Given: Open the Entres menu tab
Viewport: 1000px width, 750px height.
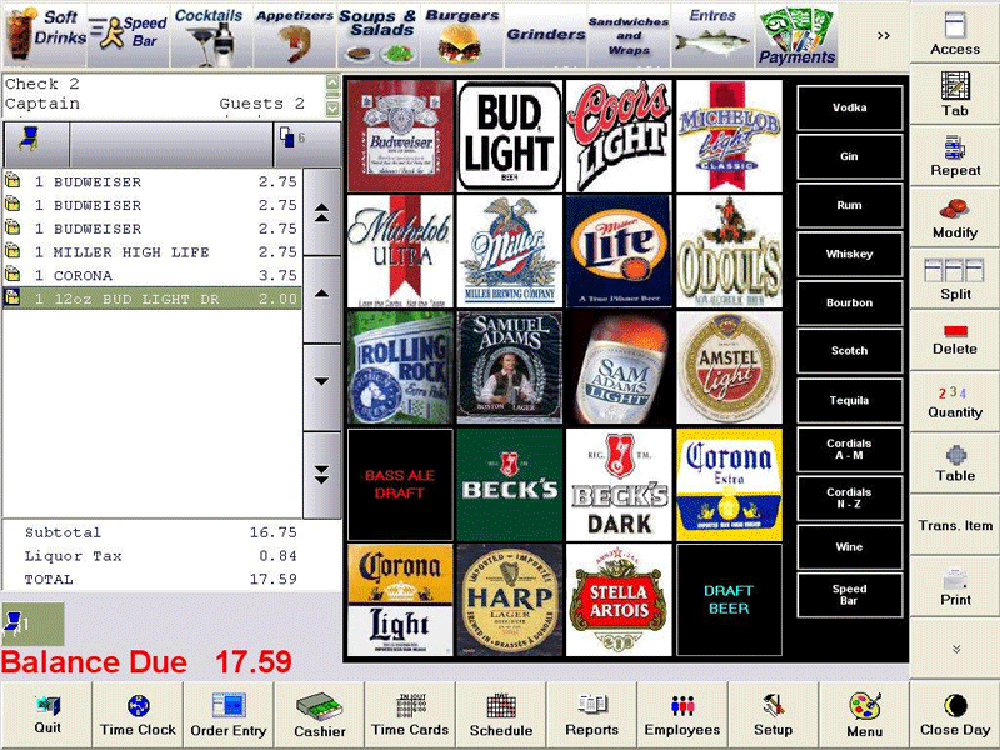Looking at the screenshot, I should tap(712, 35).
